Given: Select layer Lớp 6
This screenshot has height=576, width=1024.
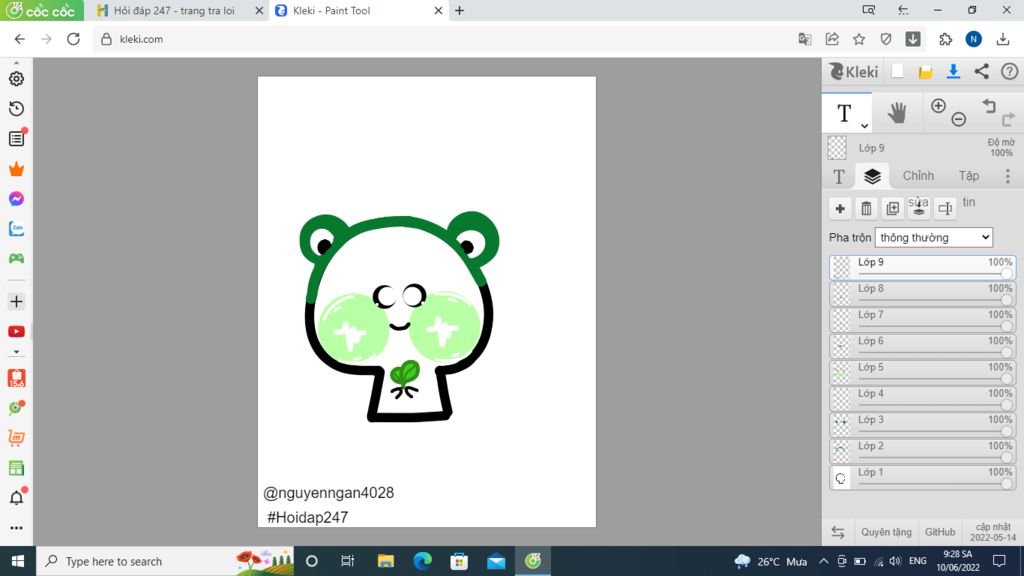Looking at the screenshot, I should pos(922,346).
